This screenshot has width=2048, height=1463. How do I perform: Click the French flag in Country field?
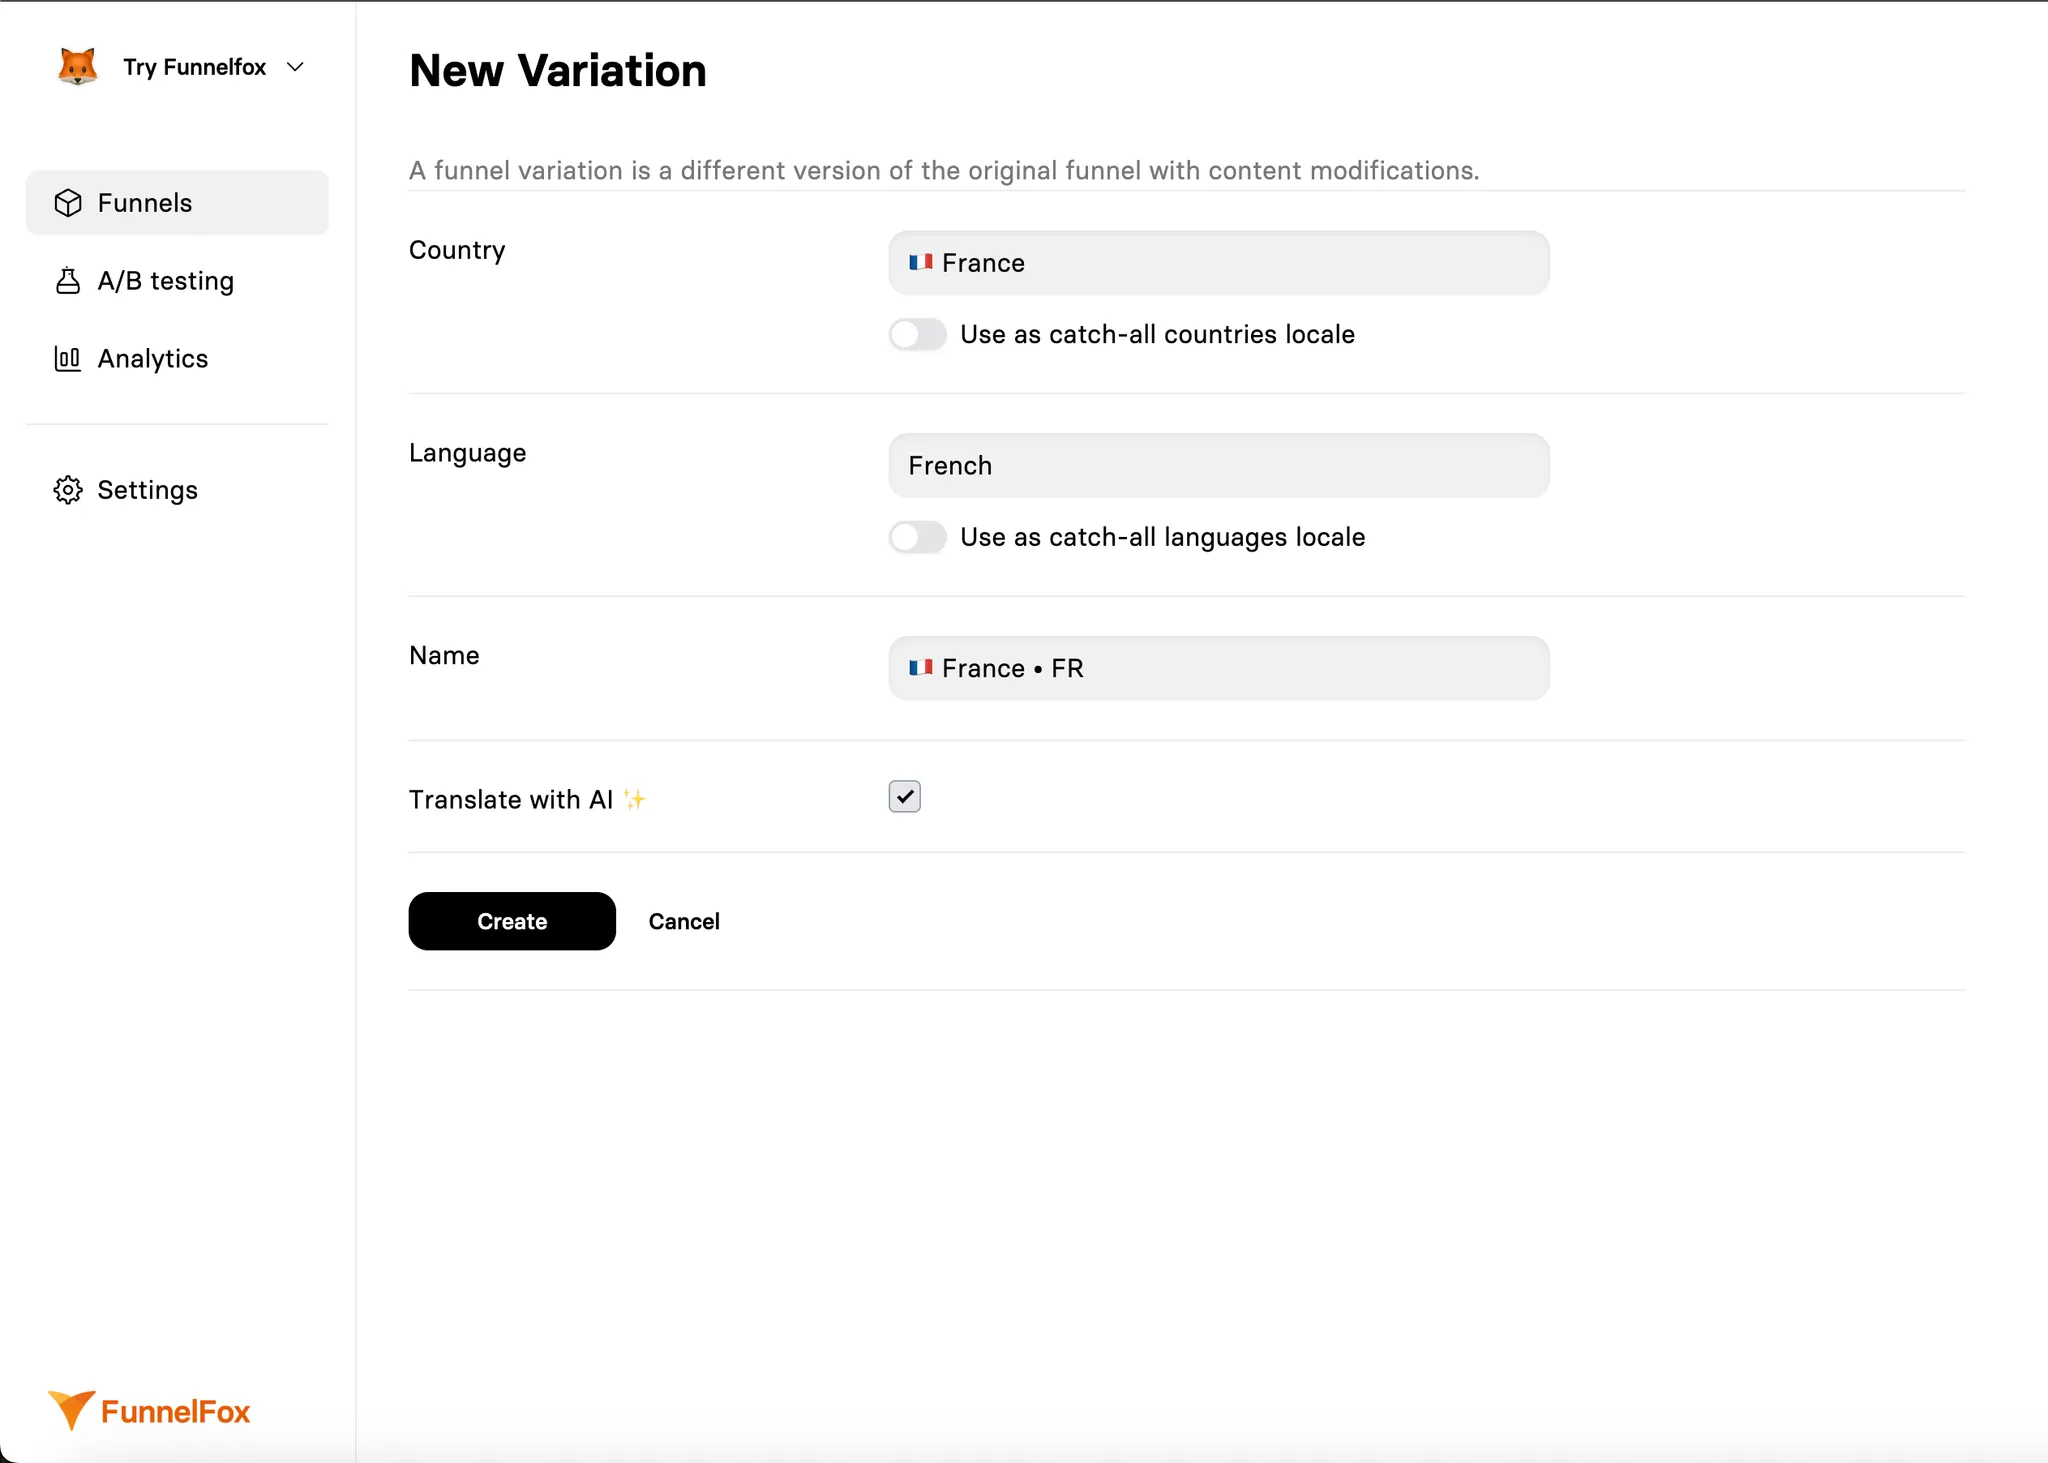coord(920,263)
